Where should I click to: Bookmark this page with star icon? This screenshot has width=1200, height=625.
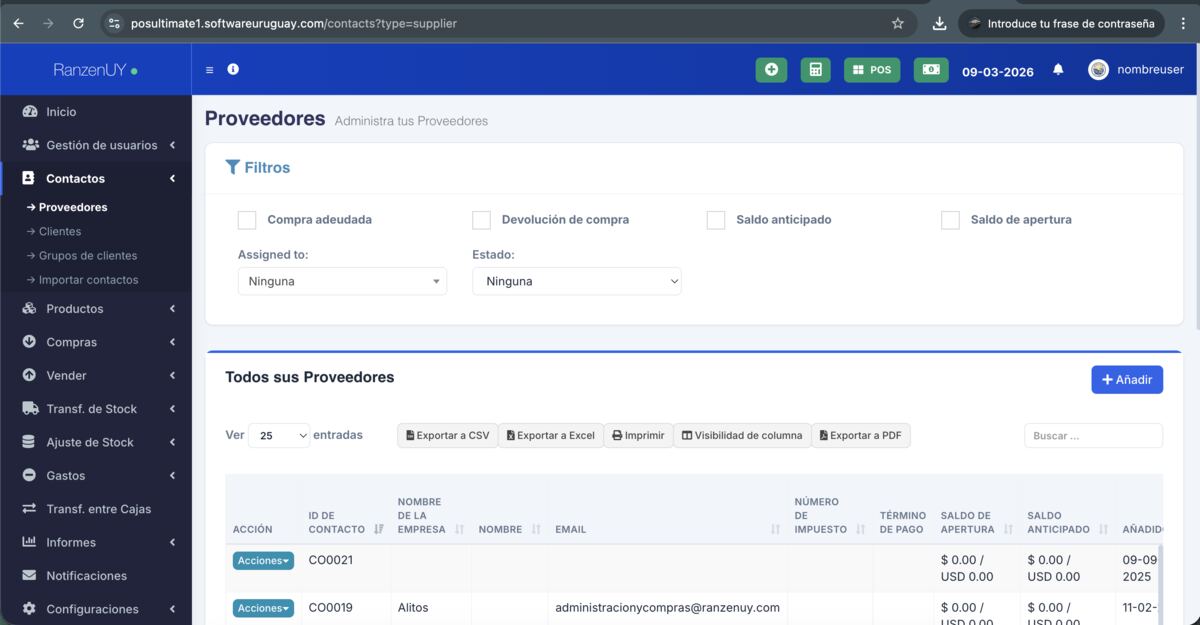(897, 23)
